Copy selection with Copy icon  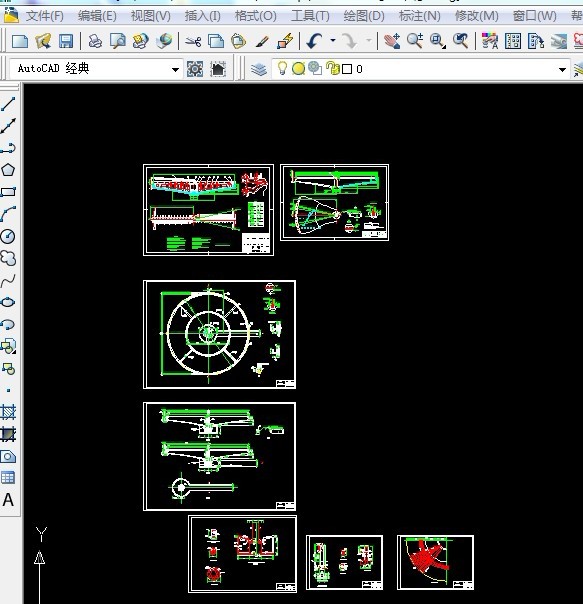pyautogui.click(x=216, y=41)
